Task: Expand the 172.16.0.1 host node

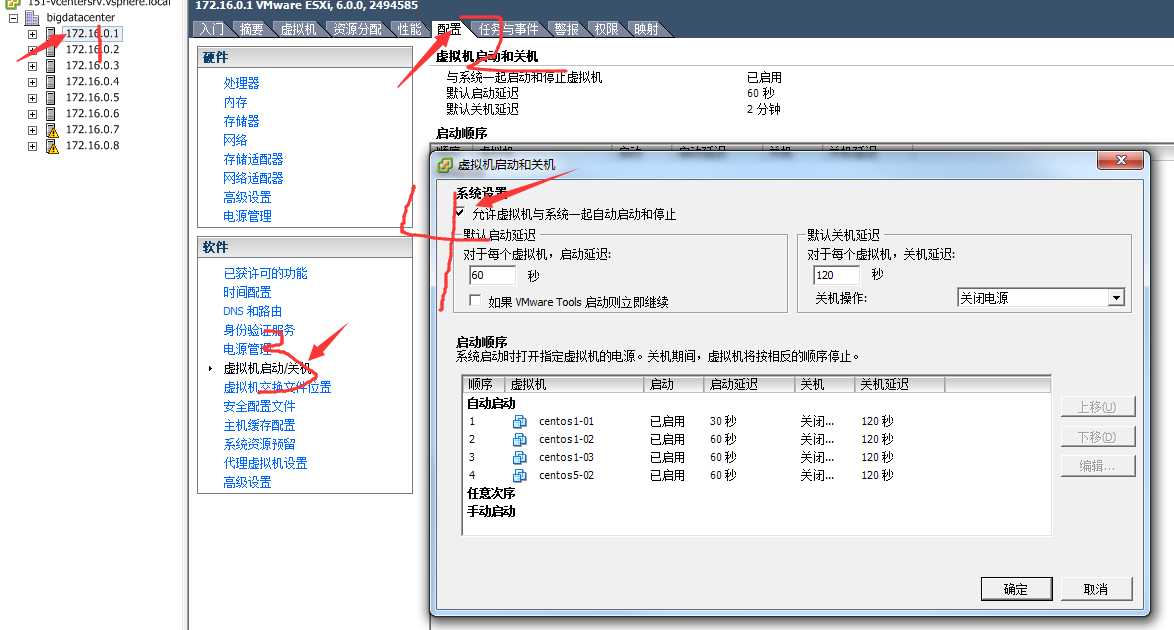Action: coord(32,34)
